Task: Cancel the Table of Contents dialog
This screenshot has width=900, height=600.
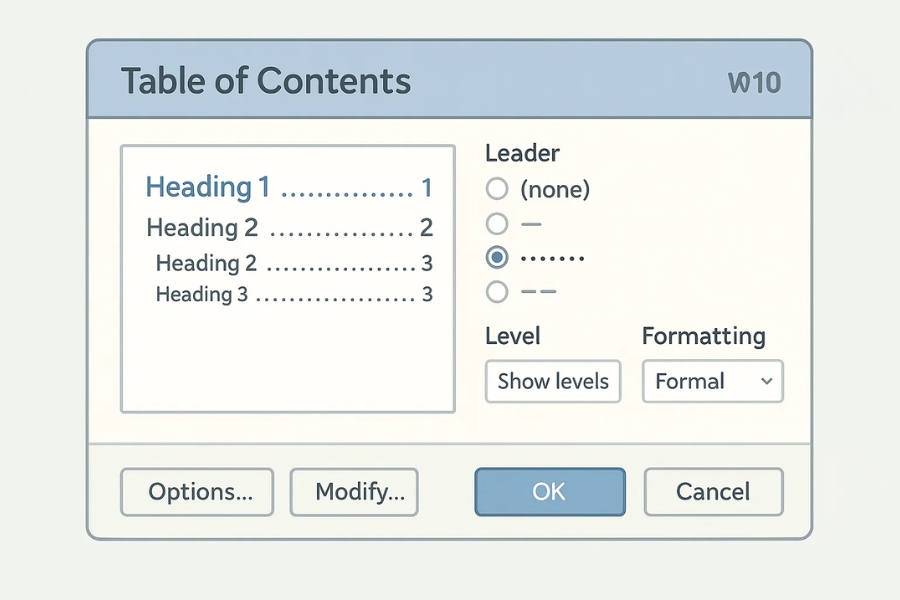Action: (x=713, y=492)
